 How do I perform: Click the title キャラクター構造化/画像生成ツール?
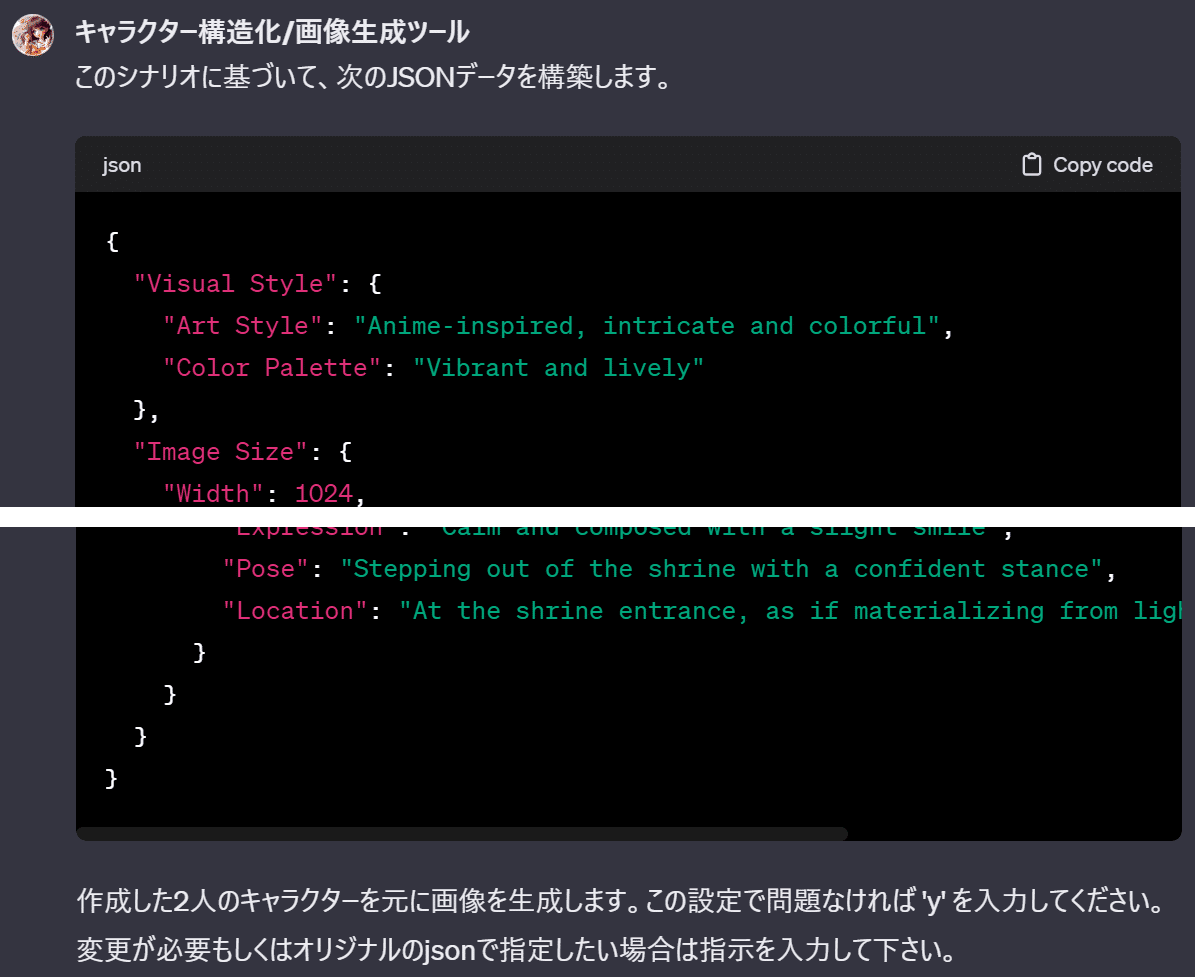tap(272, 32)
